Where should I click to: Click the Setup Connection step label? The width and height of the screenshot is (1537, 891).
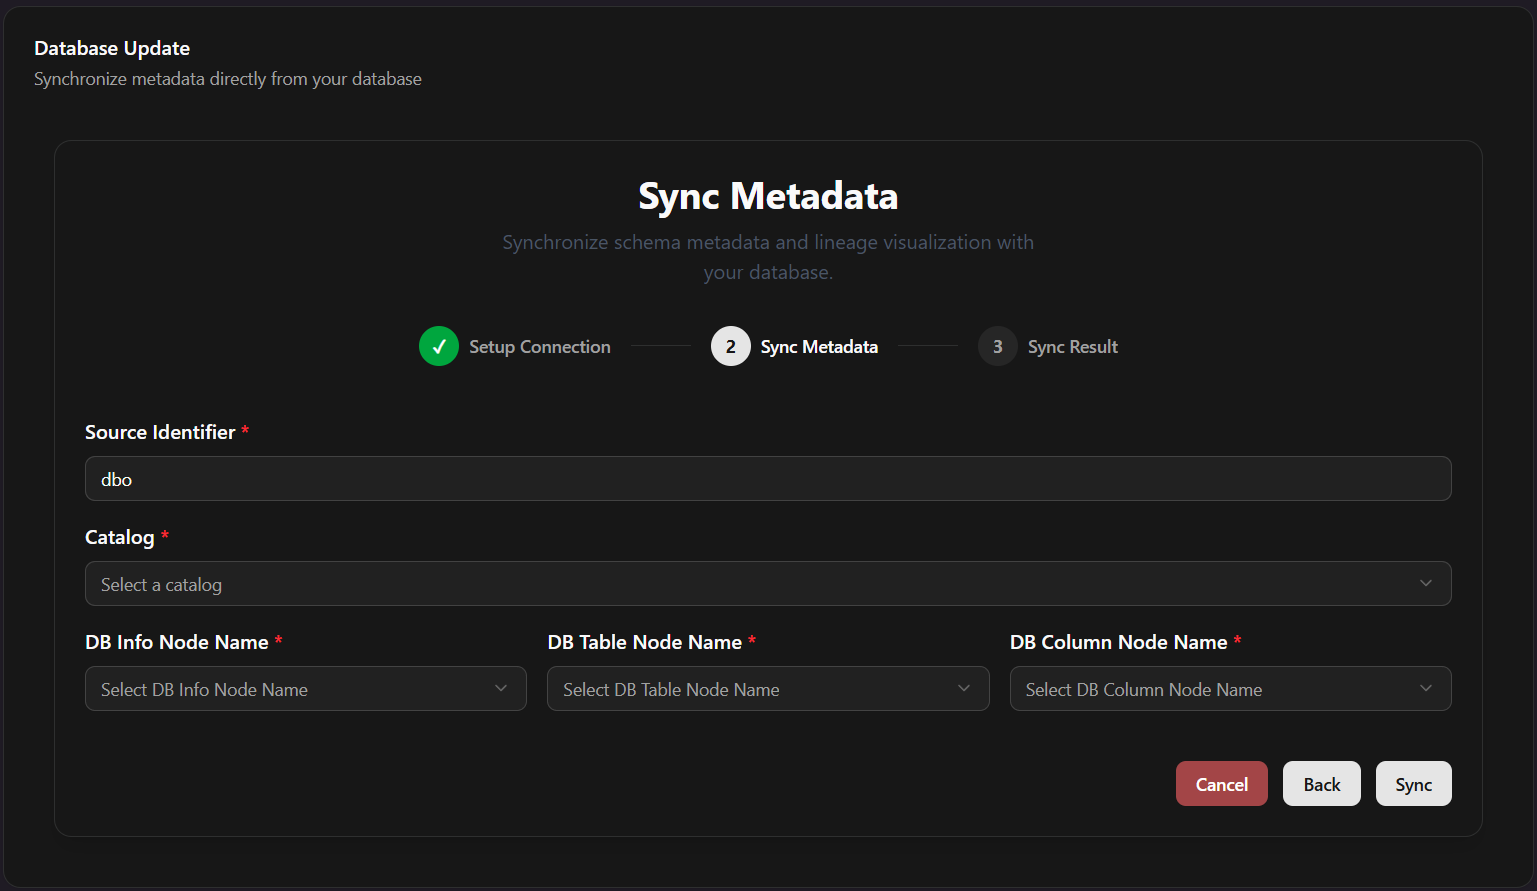(540, 347)
